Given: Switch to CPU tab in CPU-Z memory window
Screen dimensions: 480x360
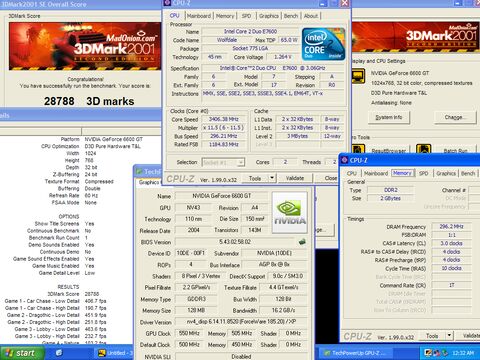Looking at the screenshot, I should [x=352, y=173].
